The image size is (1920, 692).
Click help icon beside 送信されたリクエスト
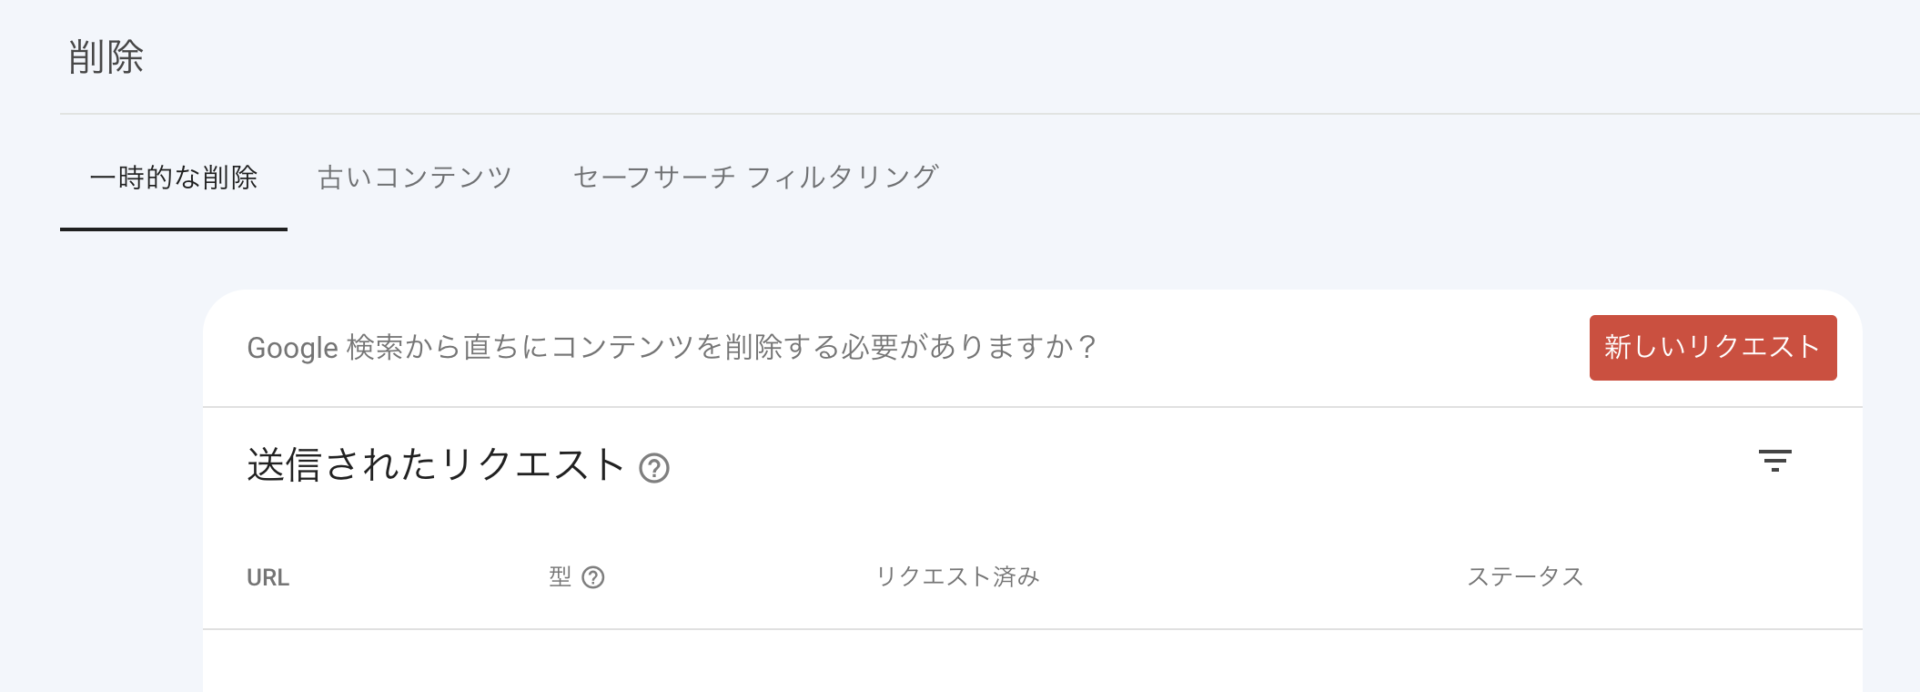tap(654, 468)
